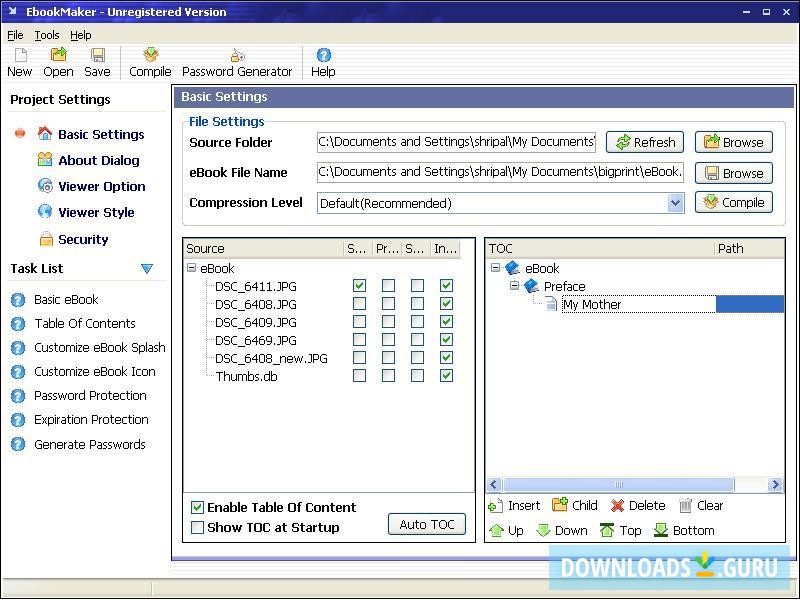The height and width of the screenshot is (600, 800).
Task: Move TOC entry to Top
Action: [x=620, y=531]
